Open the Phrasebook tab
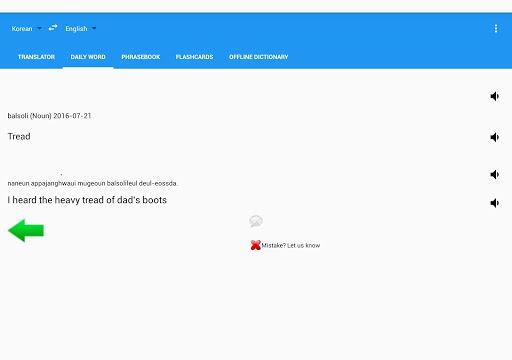Image resolution: width=512 pixels, height=360 pixels. click(x=141, y=57)
